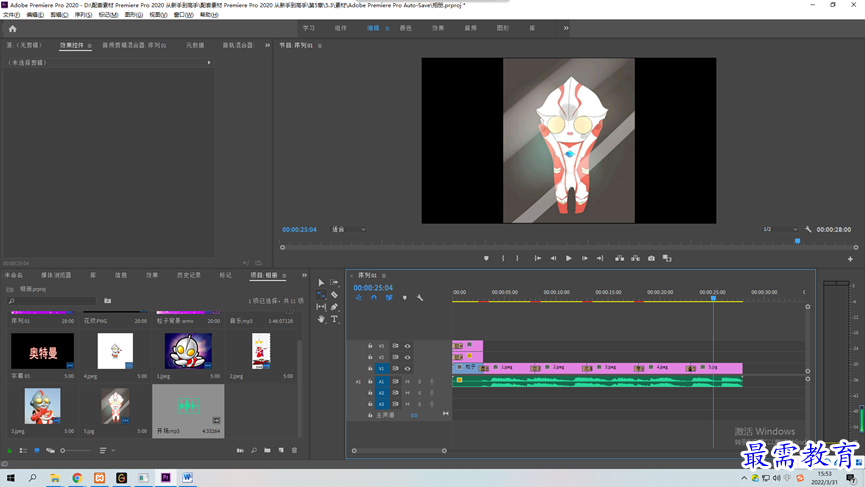Switch to the 颜色 workspace tab
Viewport: 865px width, 487px height.
click(x=405, y=28)
